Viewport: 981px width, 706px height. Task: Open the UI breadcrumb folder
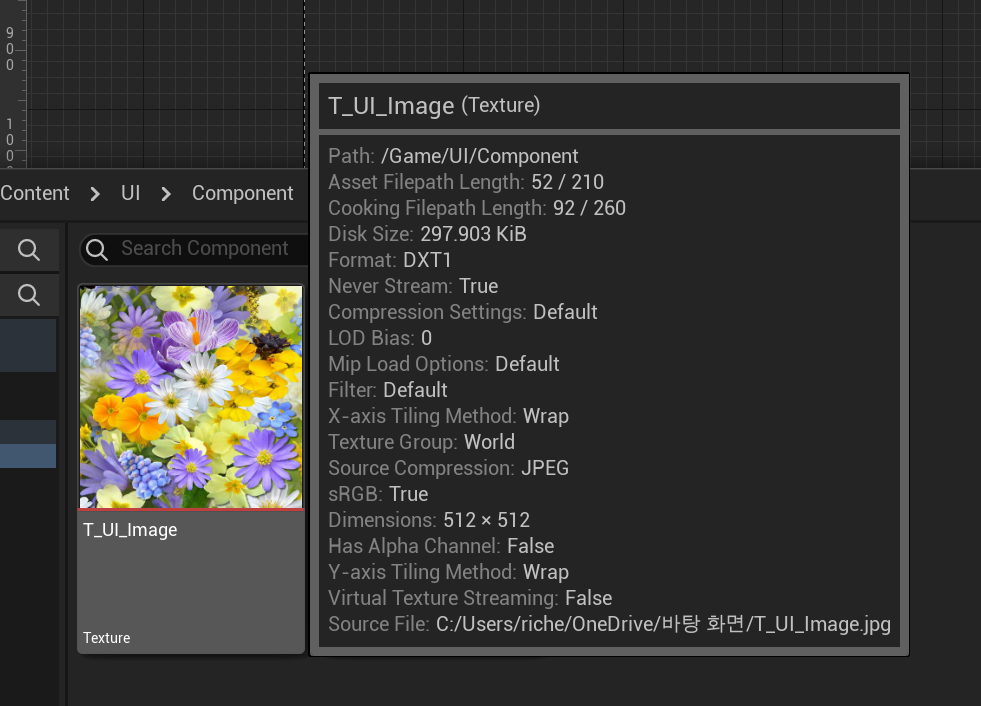click(x=131, y=193)
